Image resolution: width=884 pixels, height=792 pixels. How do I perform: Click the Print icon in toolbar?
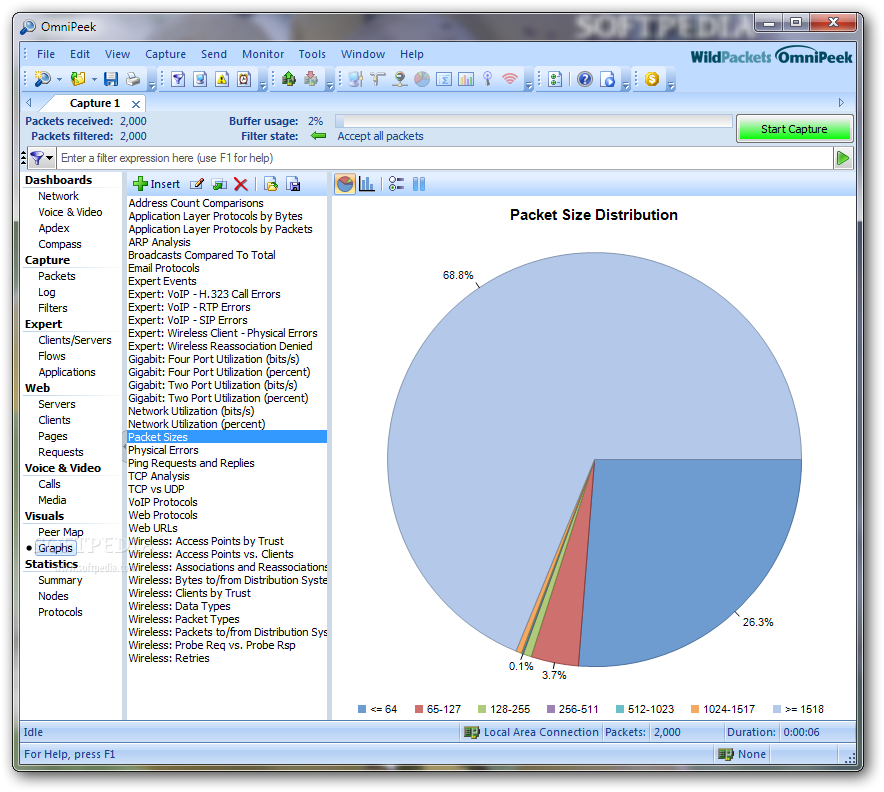(133, 79)
